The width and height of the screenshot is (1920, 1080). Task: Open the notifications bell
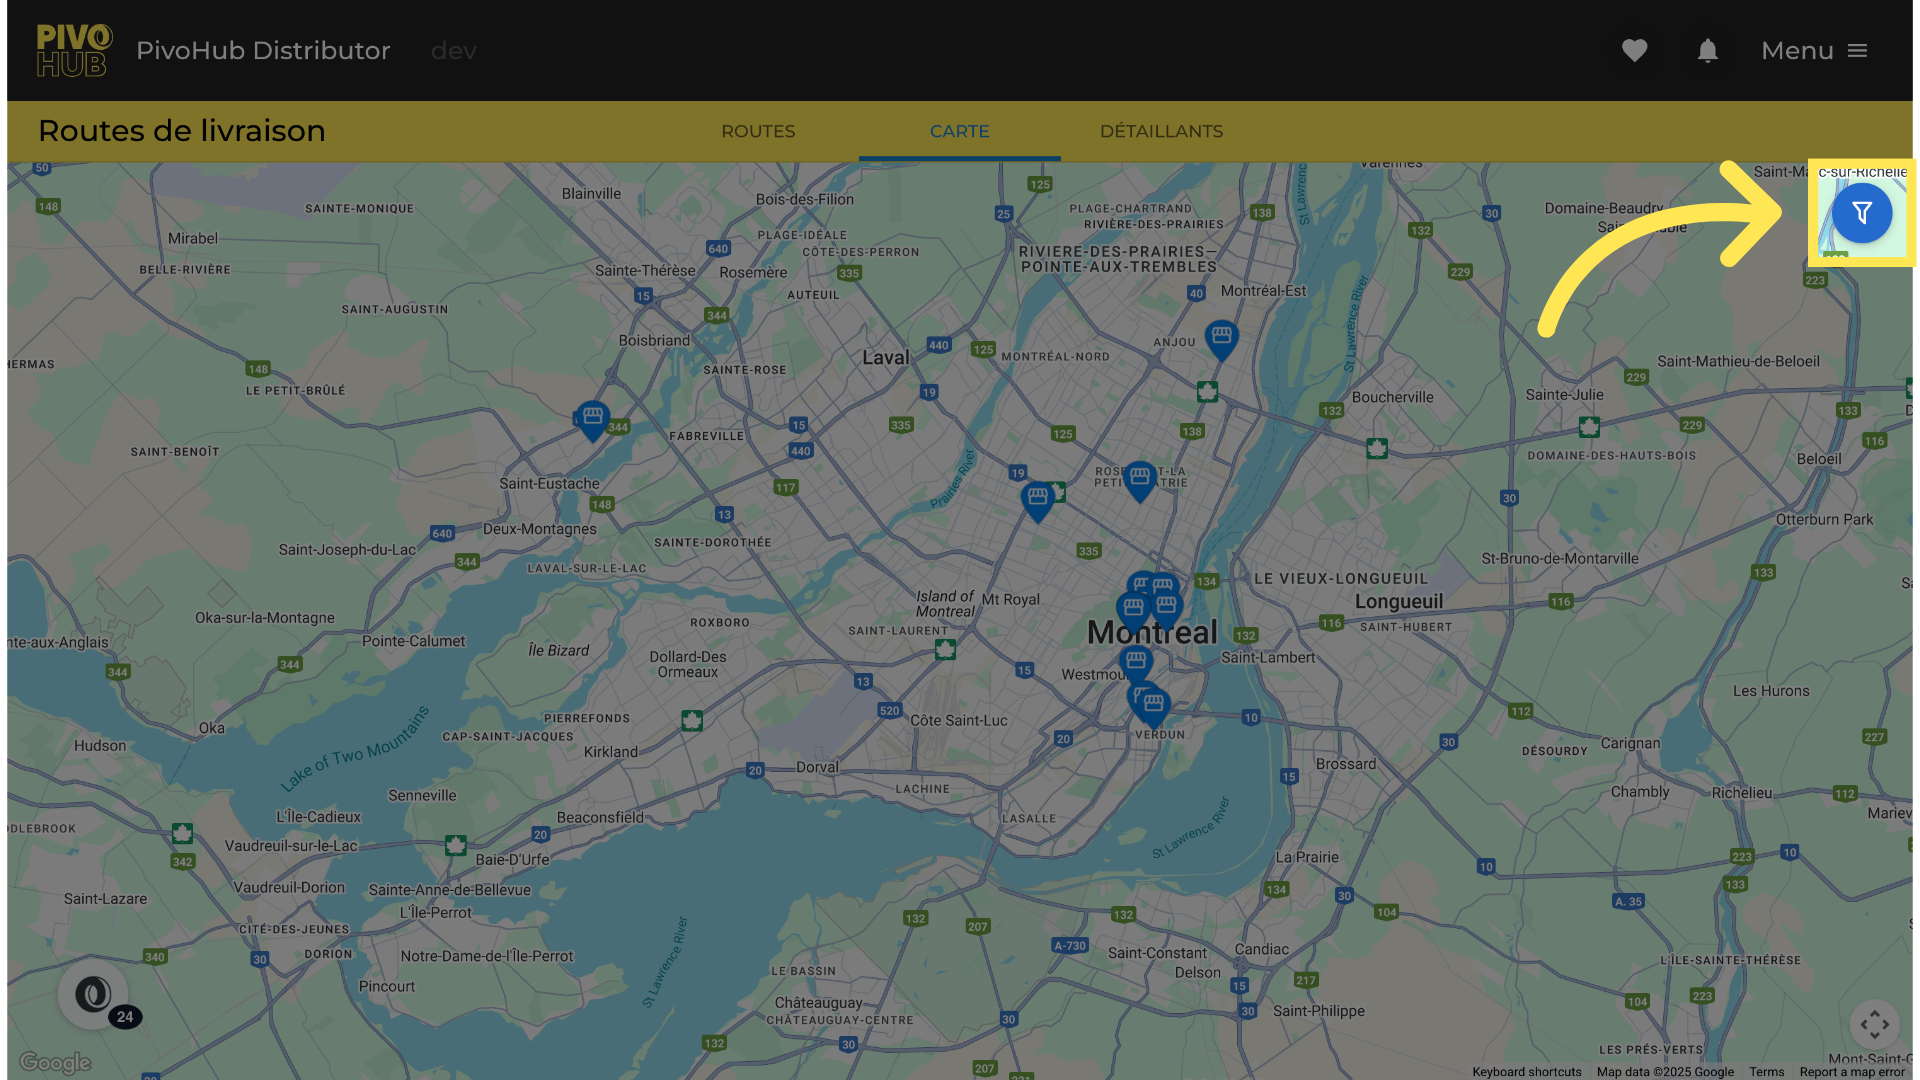[1707, 51]
